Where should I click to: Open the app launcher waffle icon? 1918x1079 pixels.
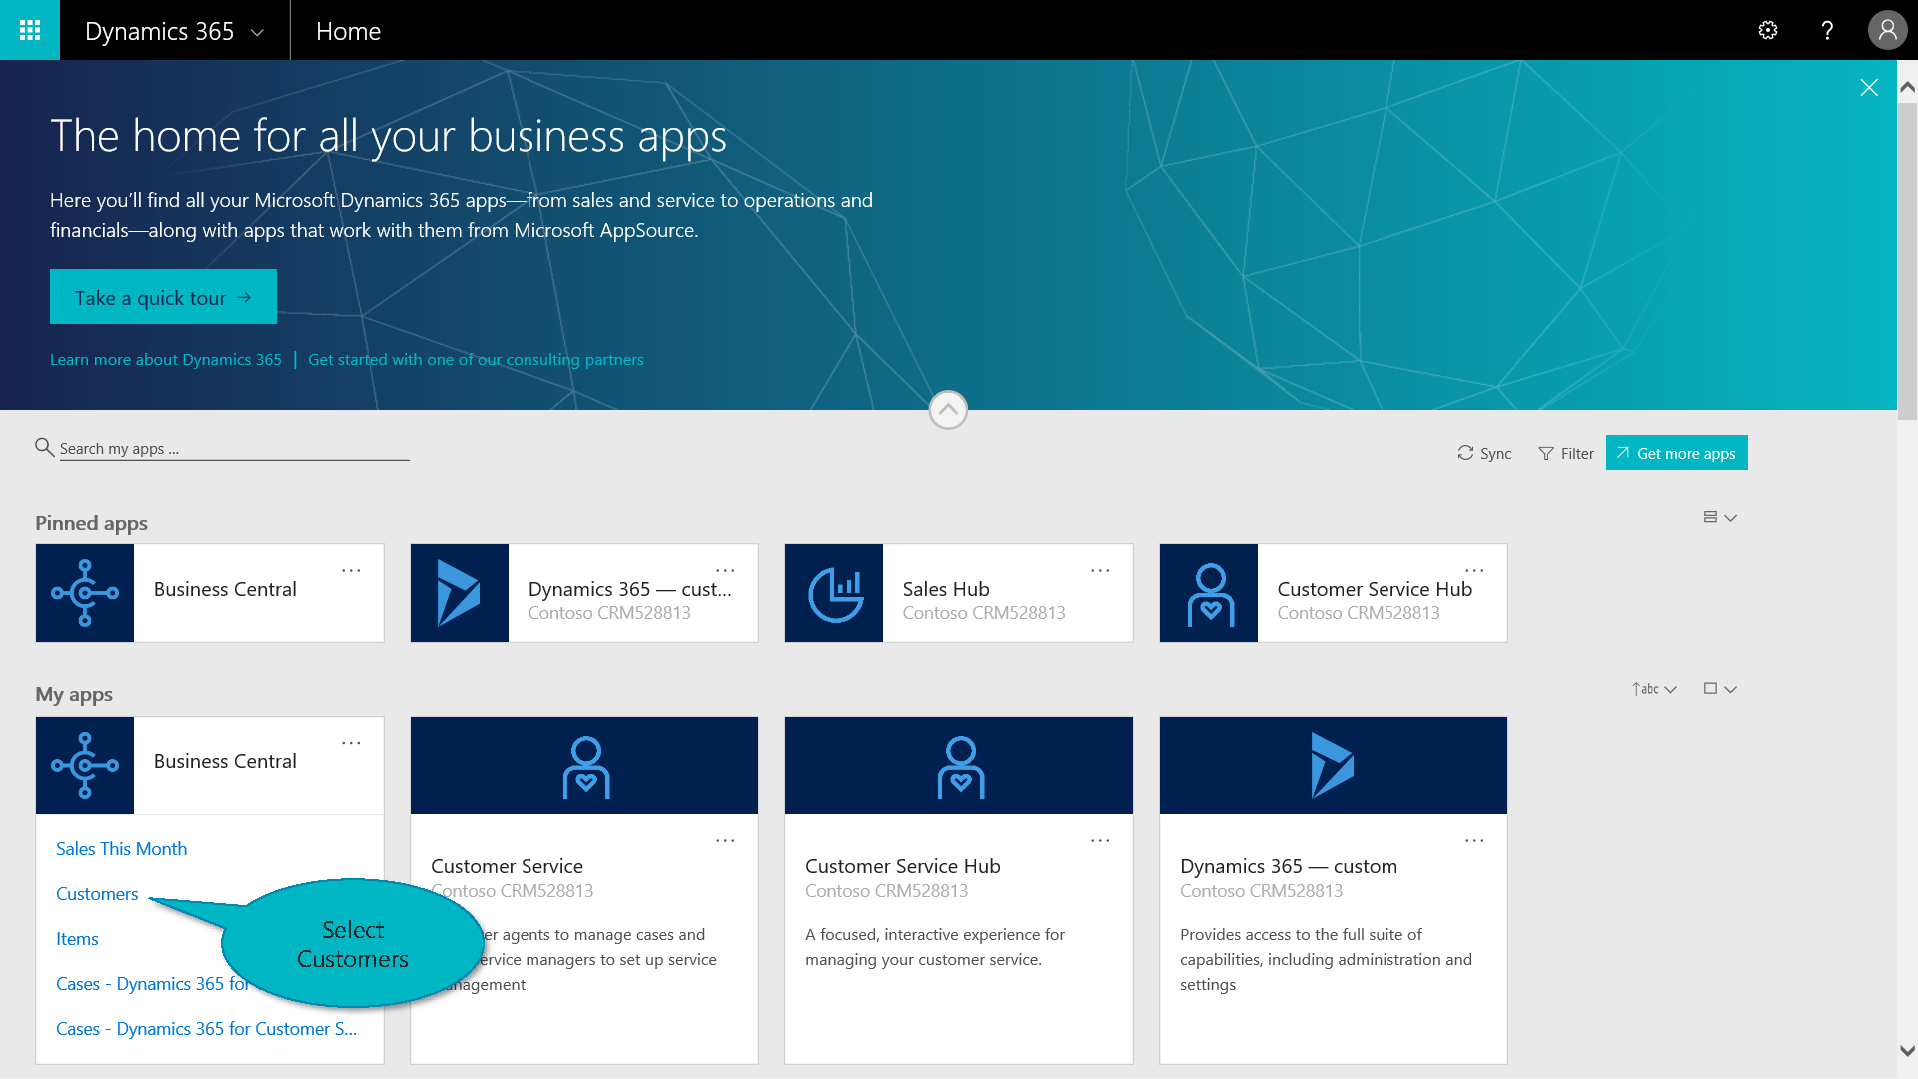coord(30,30)
